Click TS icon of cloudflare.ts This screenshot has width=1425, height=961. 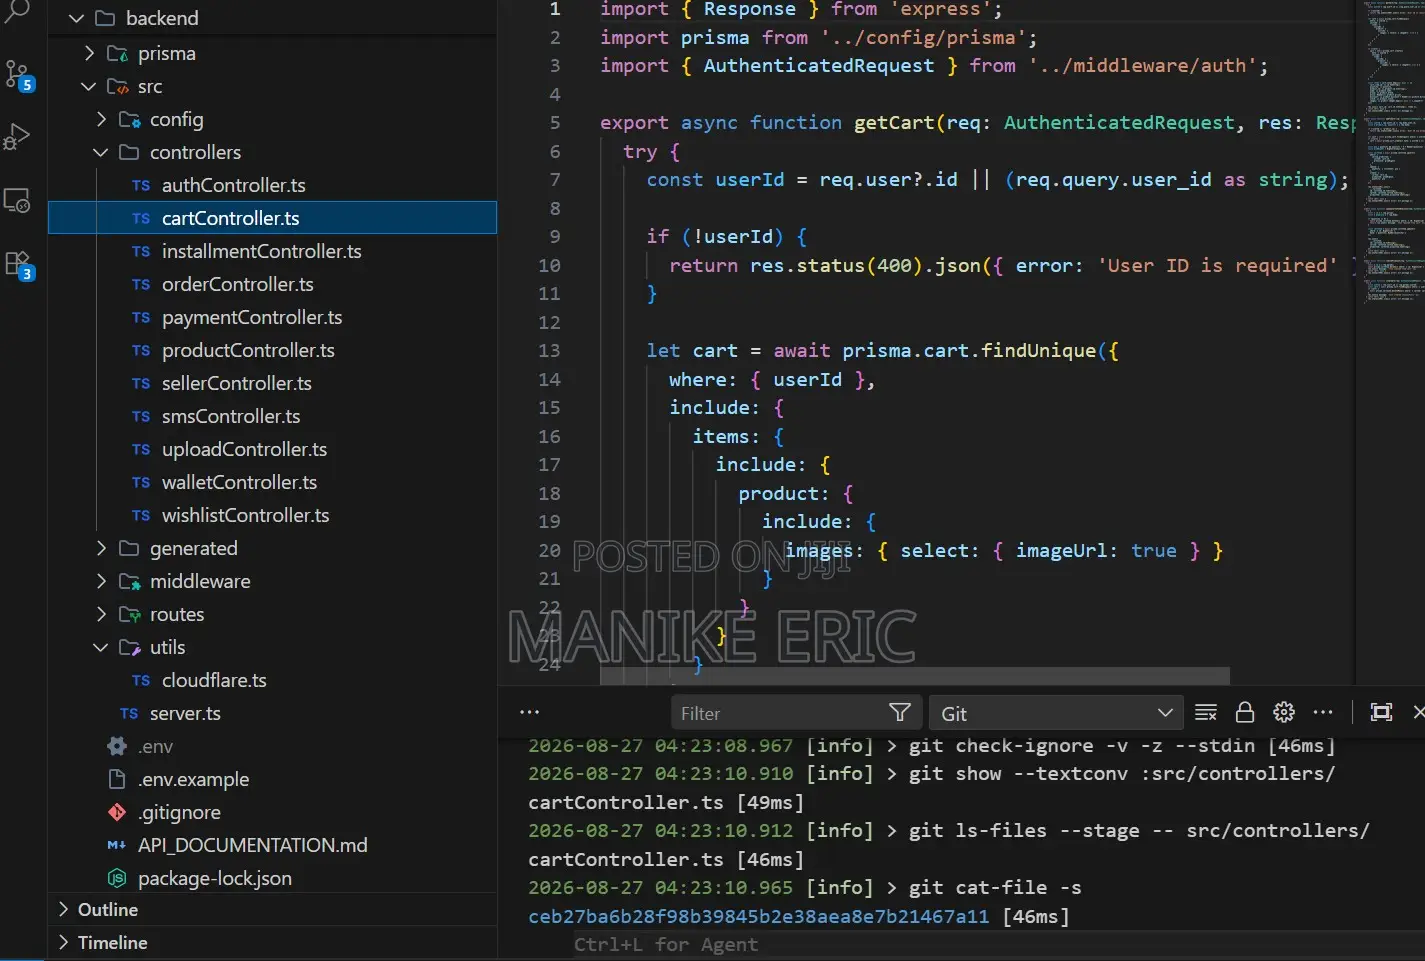pyautogui.click(x=141, y=681)
